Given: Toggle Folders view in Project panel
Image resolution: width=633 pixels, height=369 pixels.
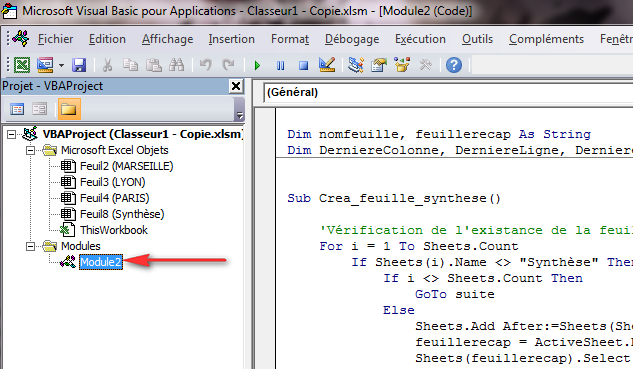Looking at the screenshot, I should [69, 109].
